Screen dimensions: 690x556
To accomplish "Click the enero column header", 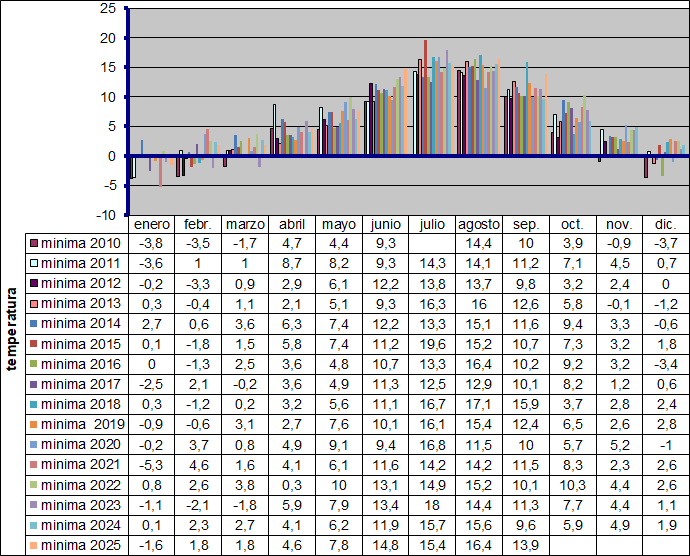I will [x=151, y=224].
